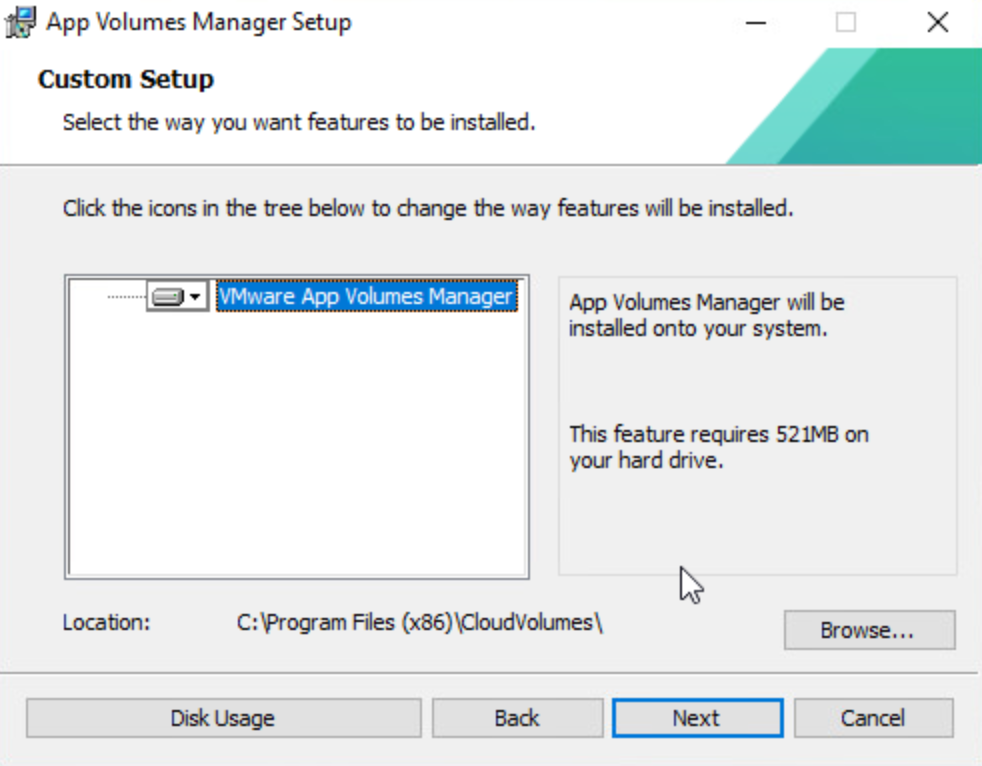Click the empty area of the feature tree

[296, 450]
